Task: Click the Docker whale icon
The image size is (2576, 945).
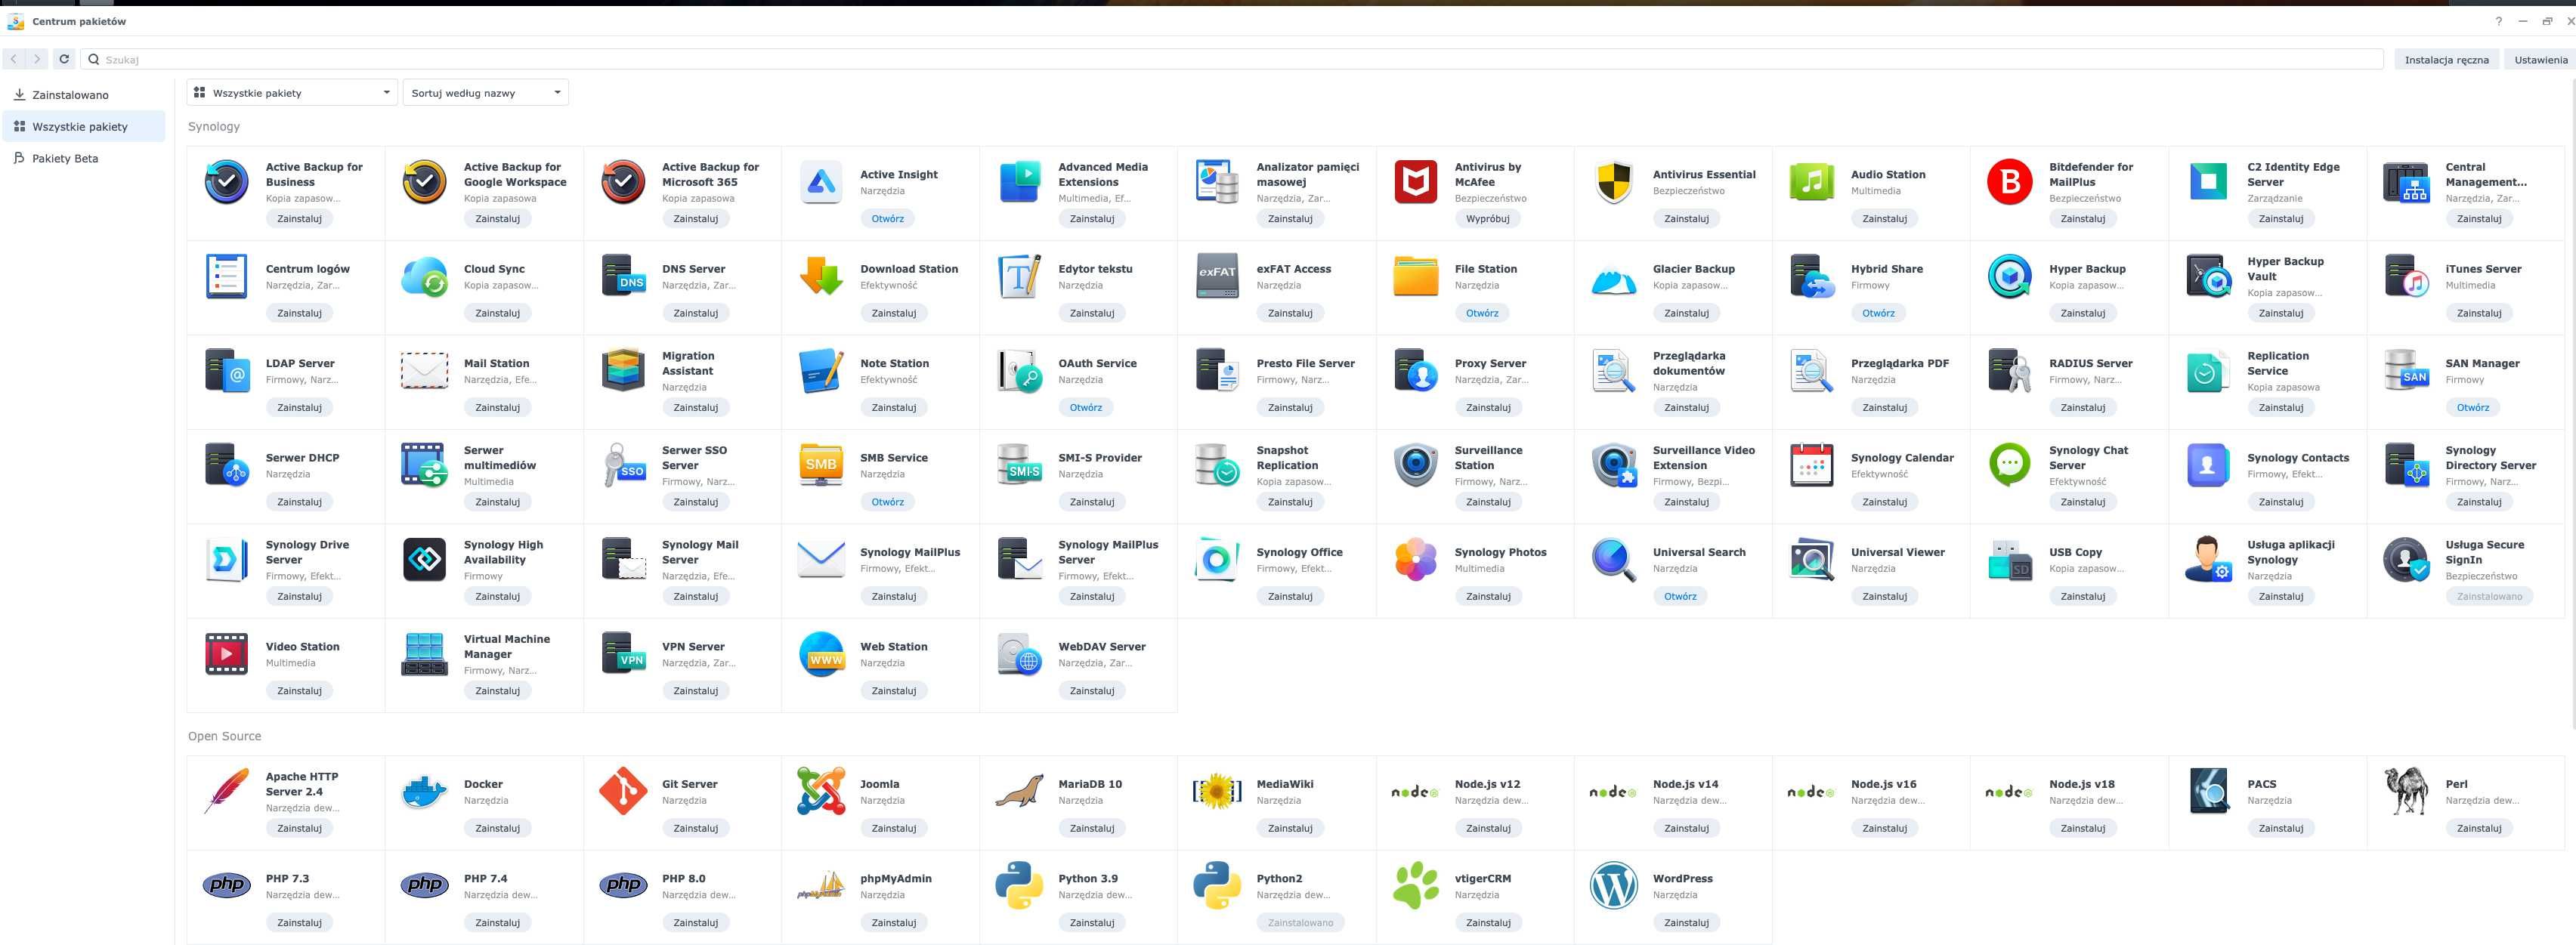Action: coord(425,792)
